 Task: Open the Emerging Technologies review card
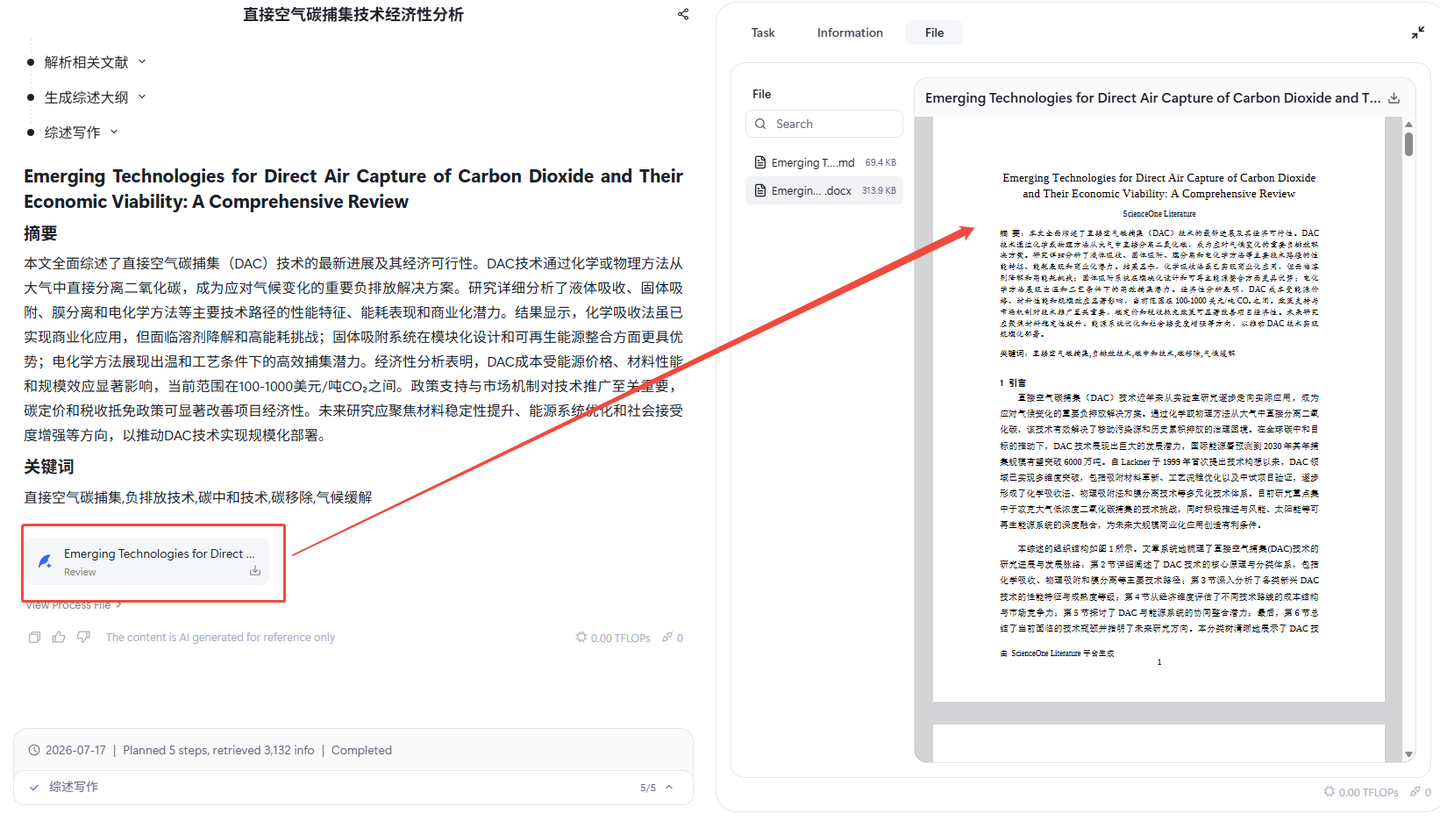coord(147,561)
